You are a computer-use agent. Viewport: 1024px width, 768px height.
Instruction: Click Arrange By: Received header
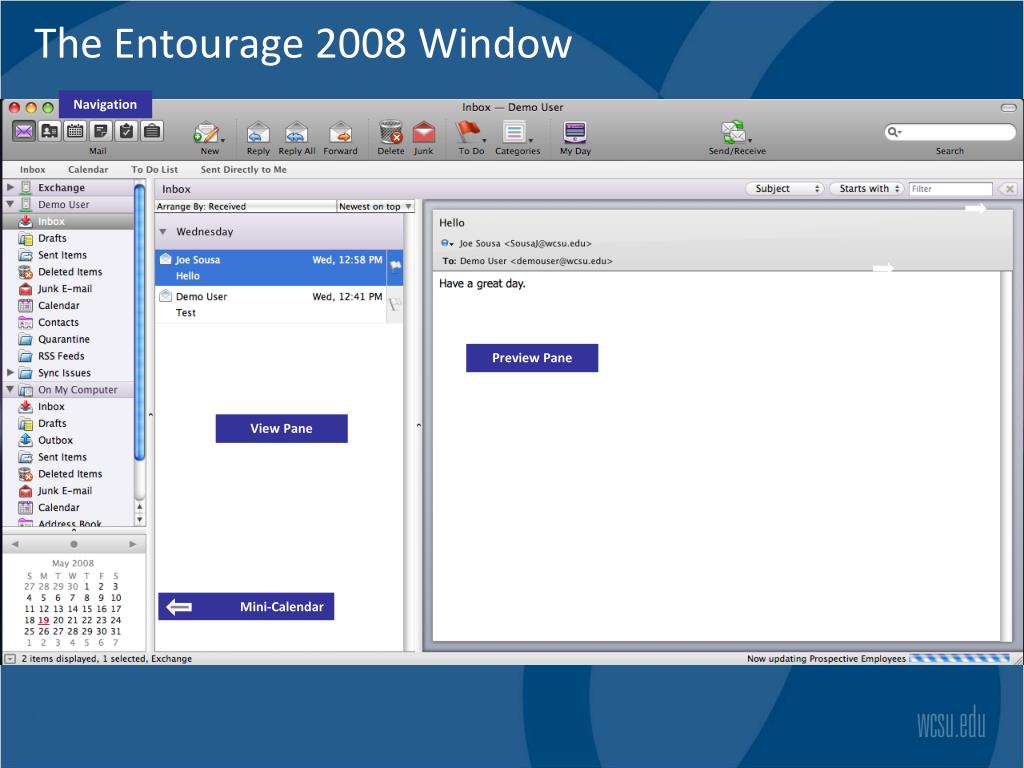[x=246, y=206]
